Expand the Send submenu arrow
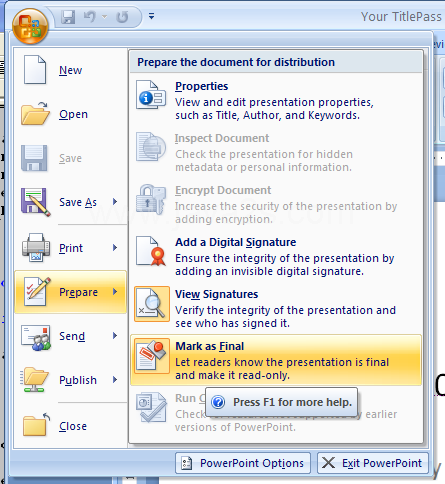The width and height of the screenshot is (445, 484). (x=115, y=336)
